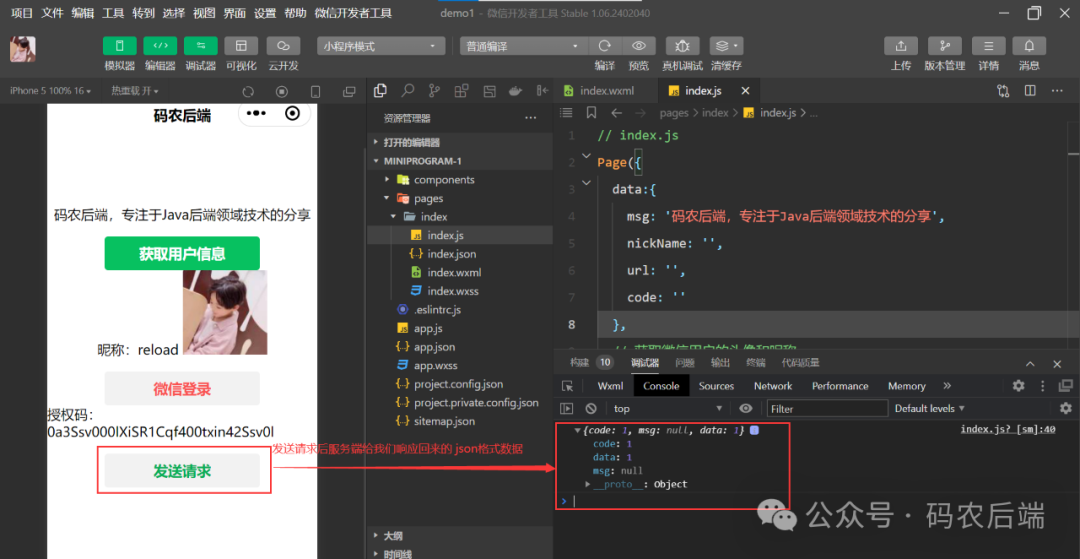The height and width of the screenshot is (559, 1080).
Task: Click the 编译 compile refresh icon
Action: point(605,46)
